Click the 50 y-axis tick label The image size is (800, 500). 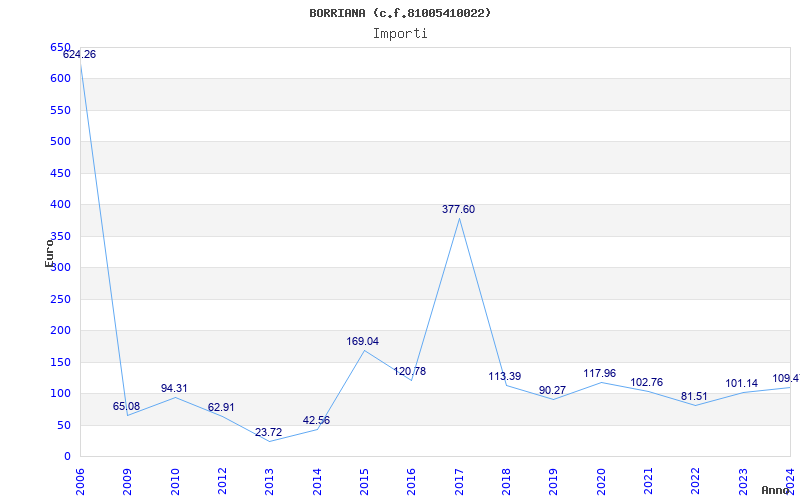[x=64, y=426]
